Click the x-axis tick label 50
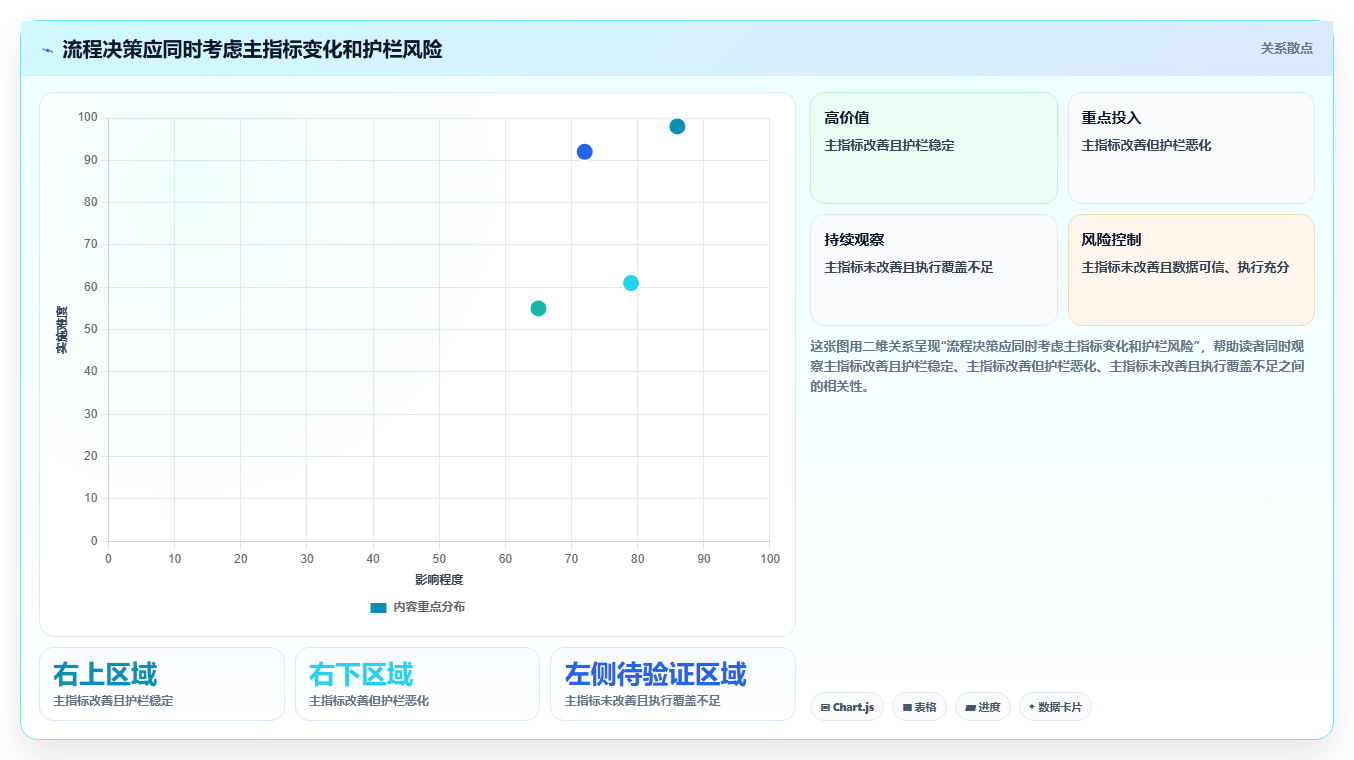This screenshot has height=760, width=1354. tap(439, 558)
